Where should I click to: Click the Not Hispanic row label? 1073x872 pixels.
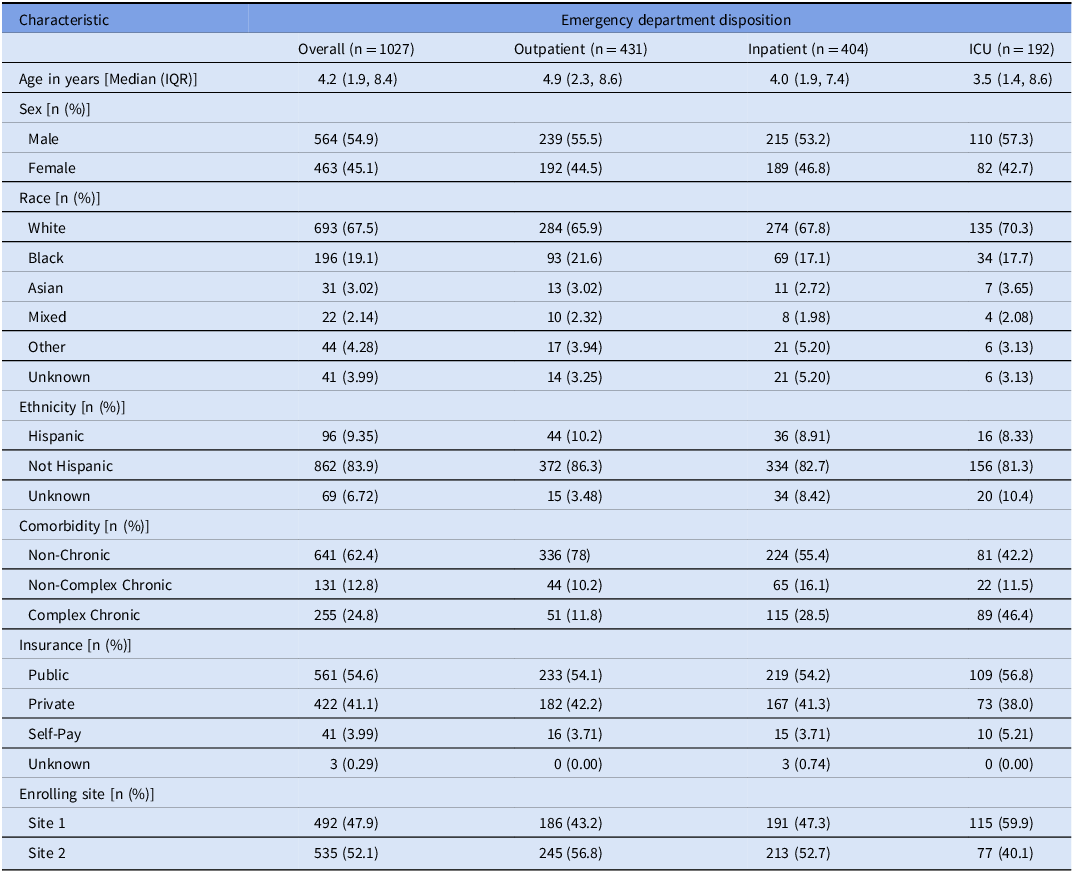pos(70,466)
